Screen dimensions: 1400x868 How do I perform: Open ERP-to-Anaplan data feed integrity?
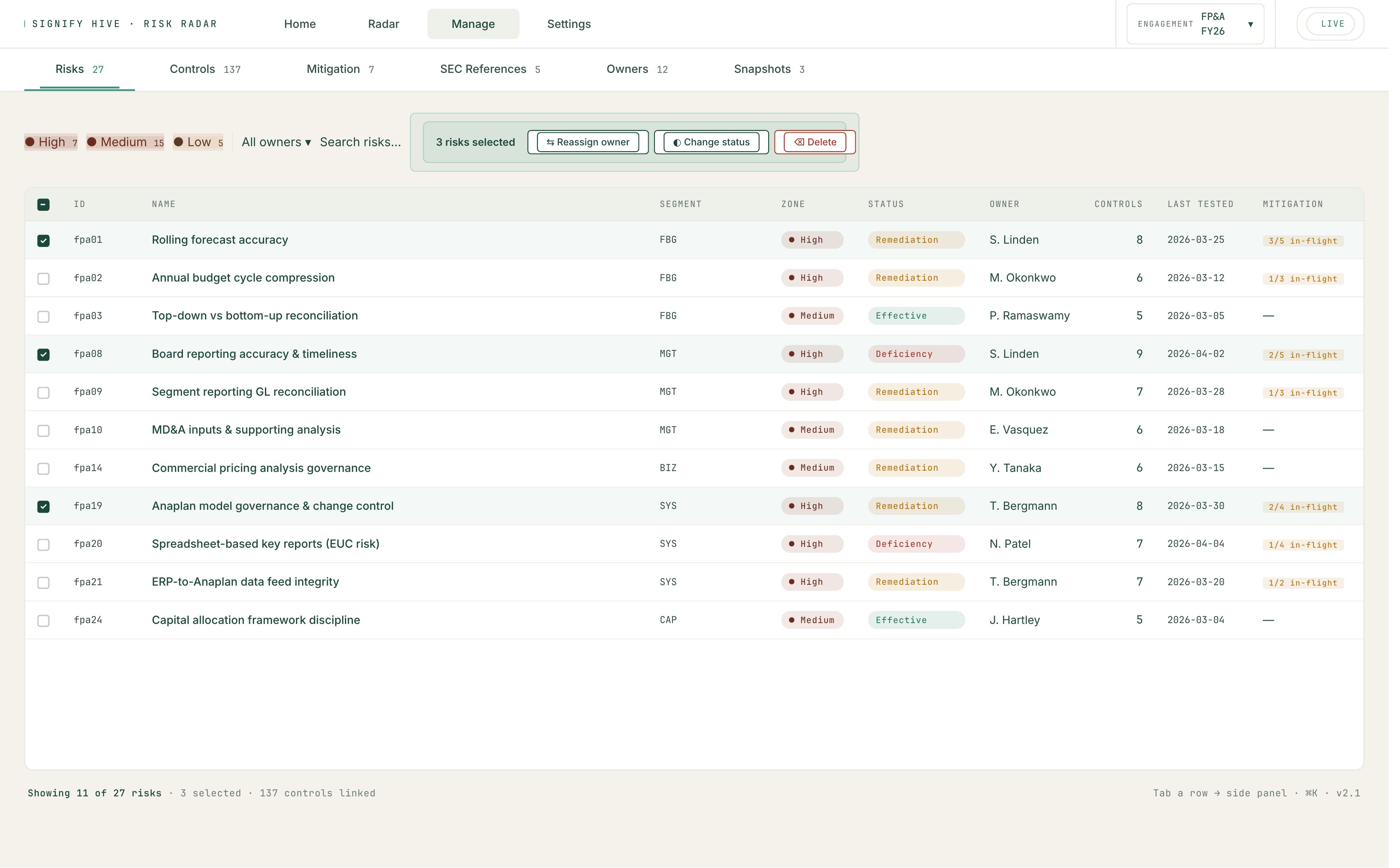(247, 583)
